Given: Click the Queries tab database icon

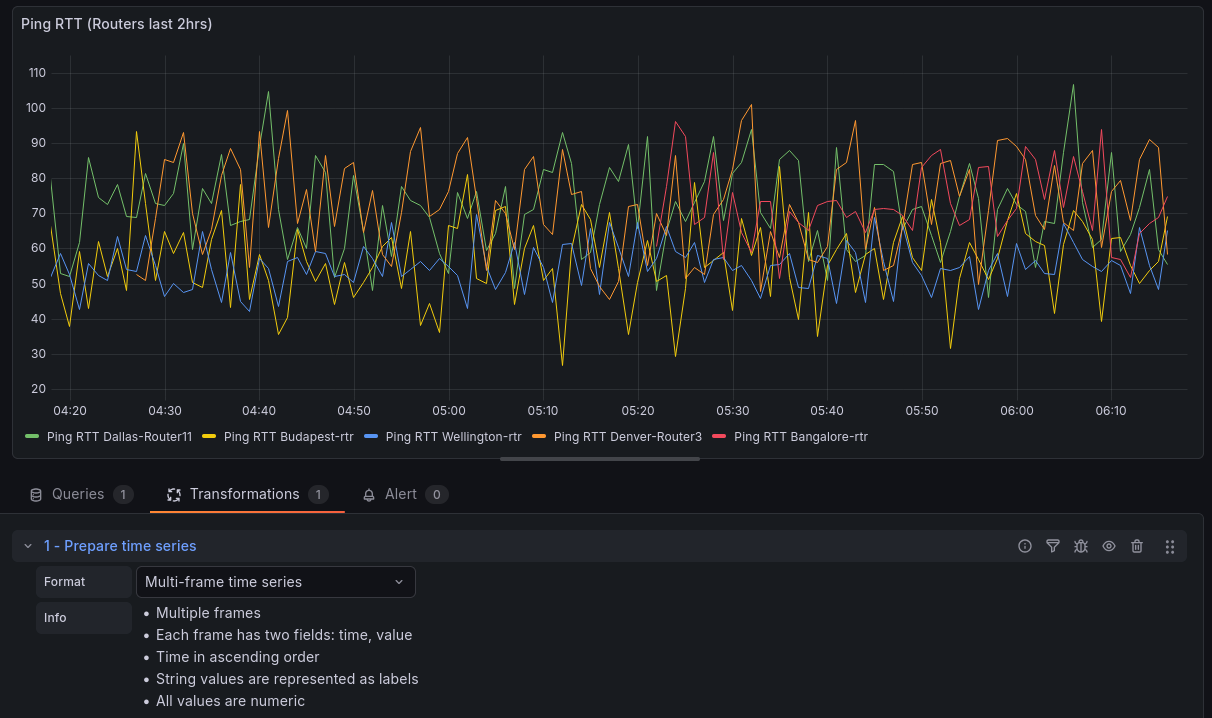Looking at the screenshot, I should click(36, 495).
